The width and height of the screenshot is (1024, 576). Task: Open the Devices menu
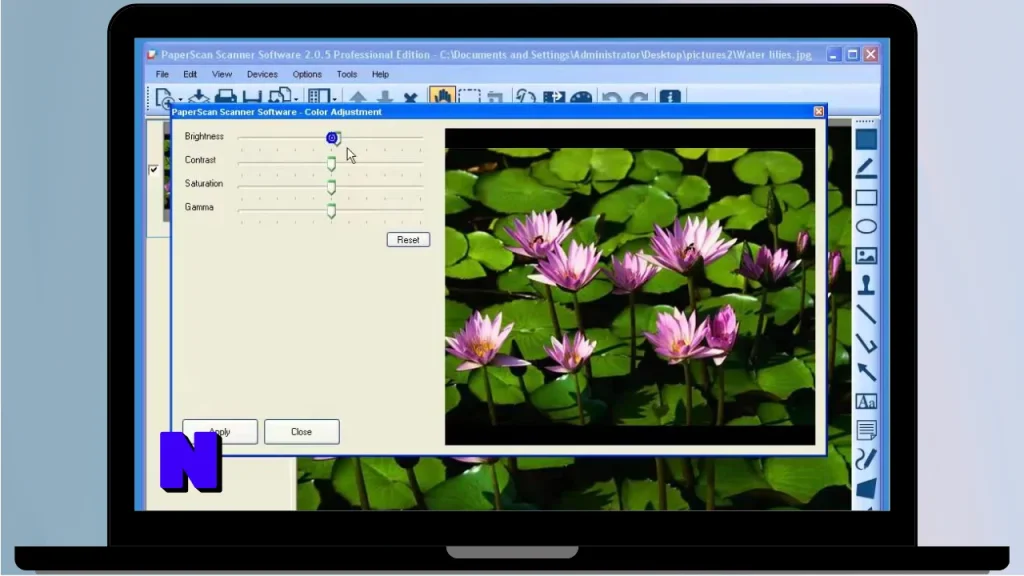point(262,74)
